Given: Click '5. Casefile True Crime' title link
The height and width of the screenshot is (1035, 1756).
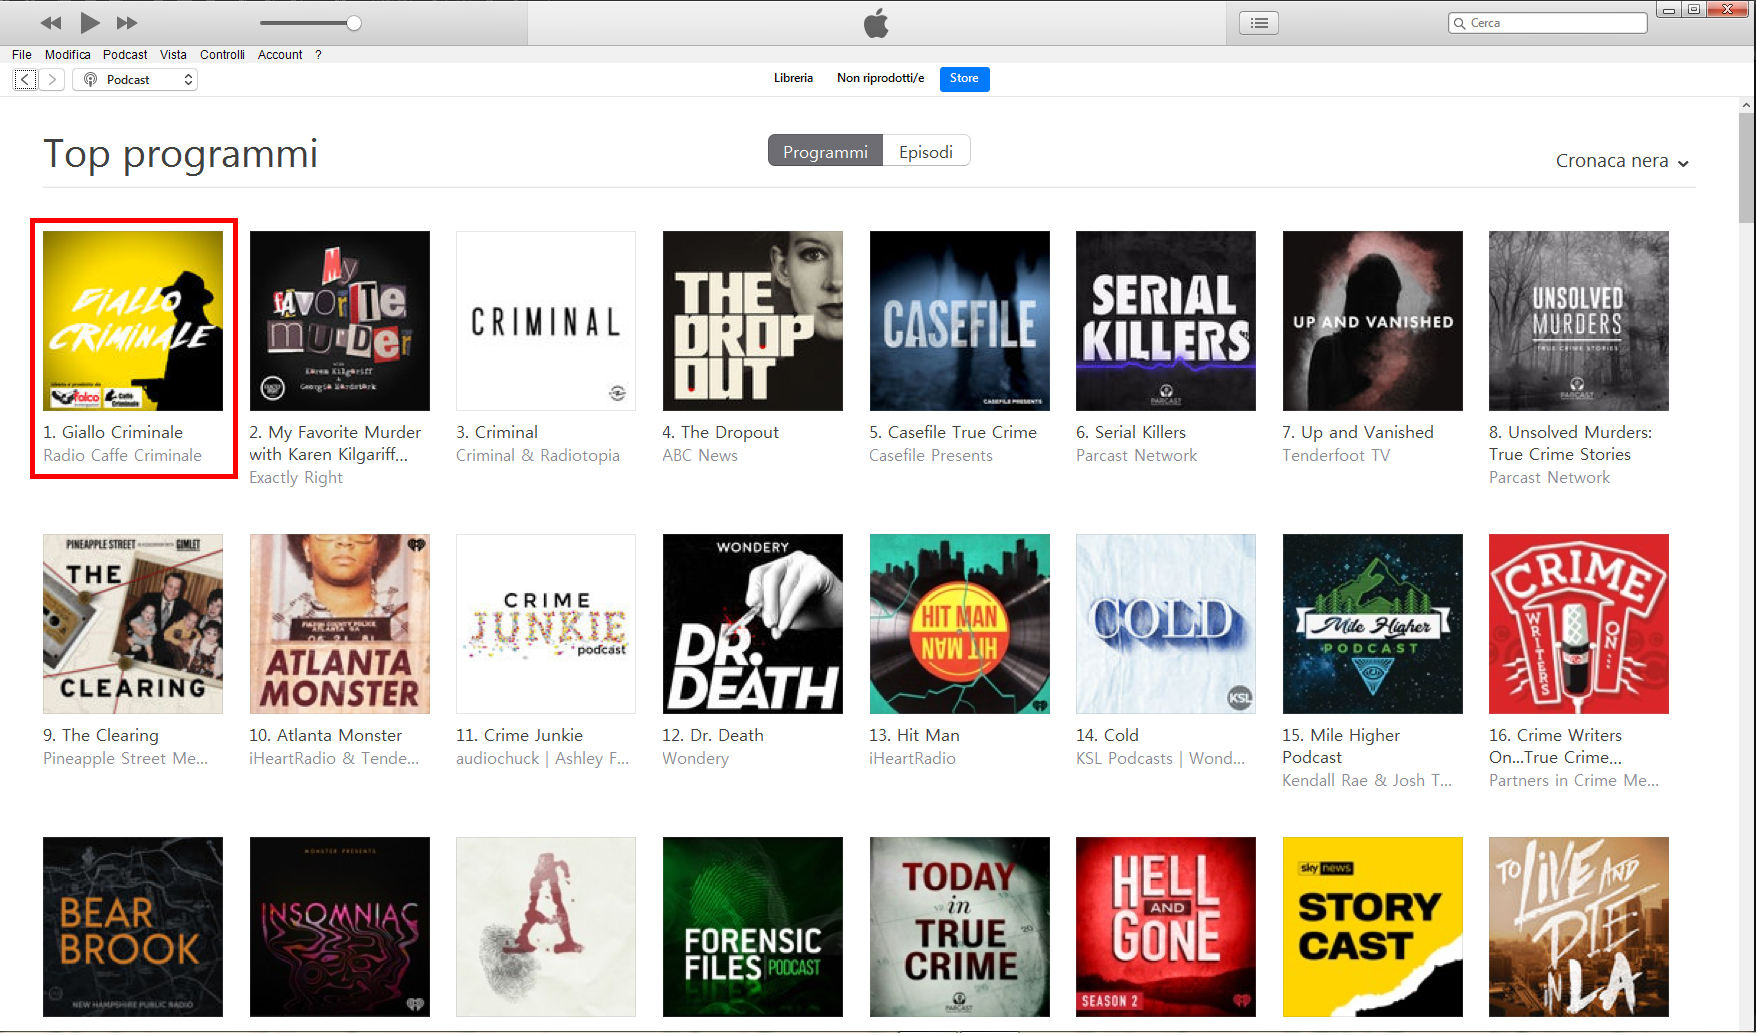Looking at the screenshot, I should [x=953, y=432].
